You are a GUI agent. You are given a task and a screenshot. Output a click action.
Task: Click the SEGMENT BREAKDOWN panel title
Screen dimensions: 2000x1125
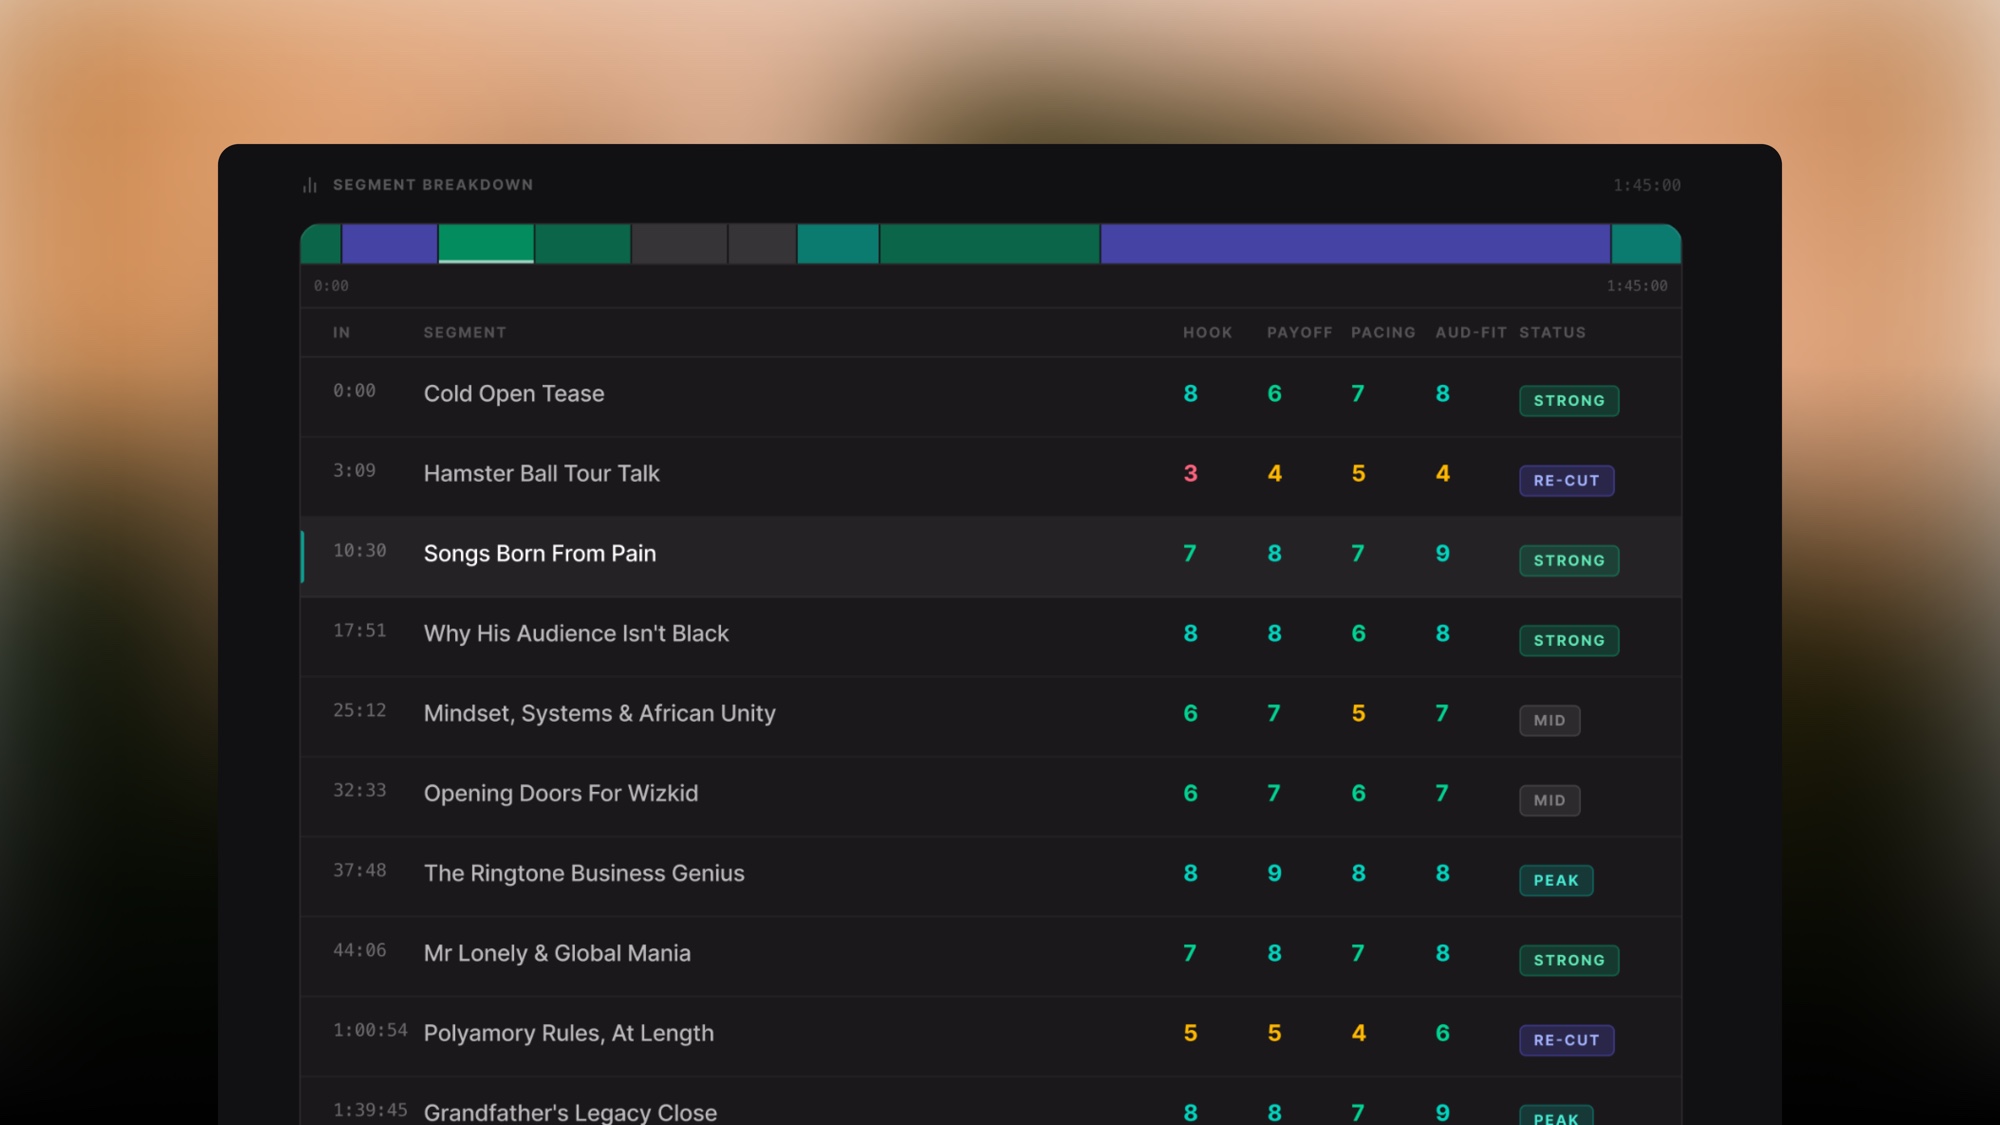click(x=433, y=185)
